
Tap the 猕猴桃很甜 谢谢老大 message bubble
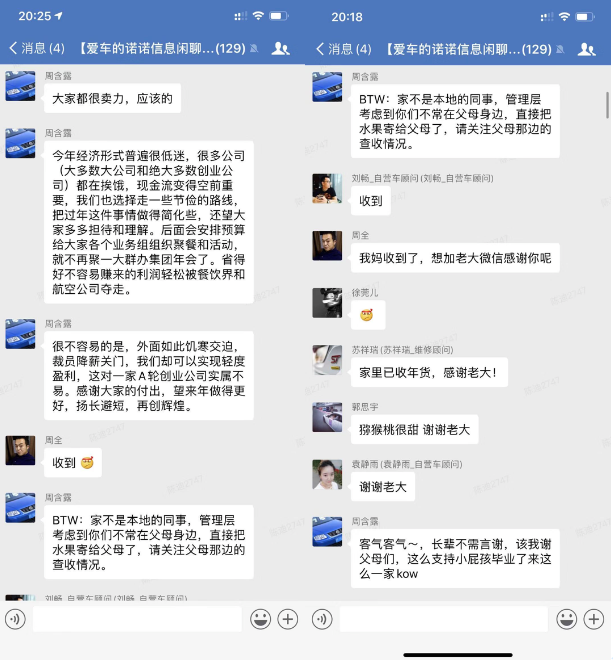click(415, 430)
